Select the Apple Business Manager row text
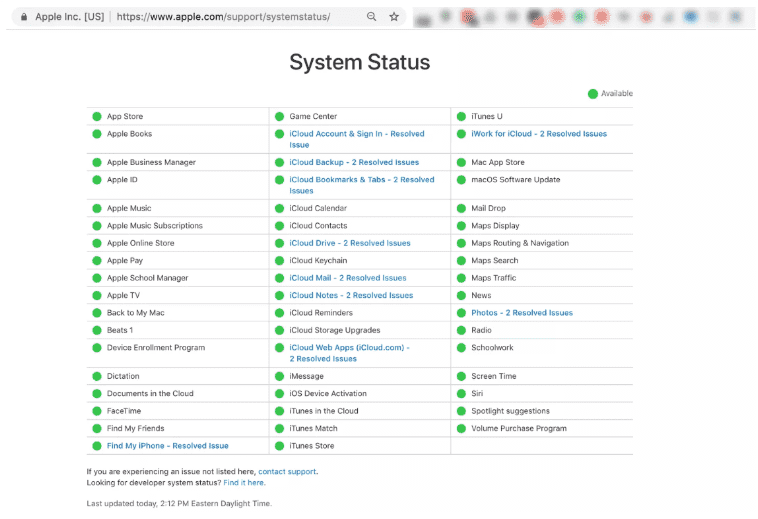Screen dimensions: 758x519 pyautogui.click(x=151, y=162)
